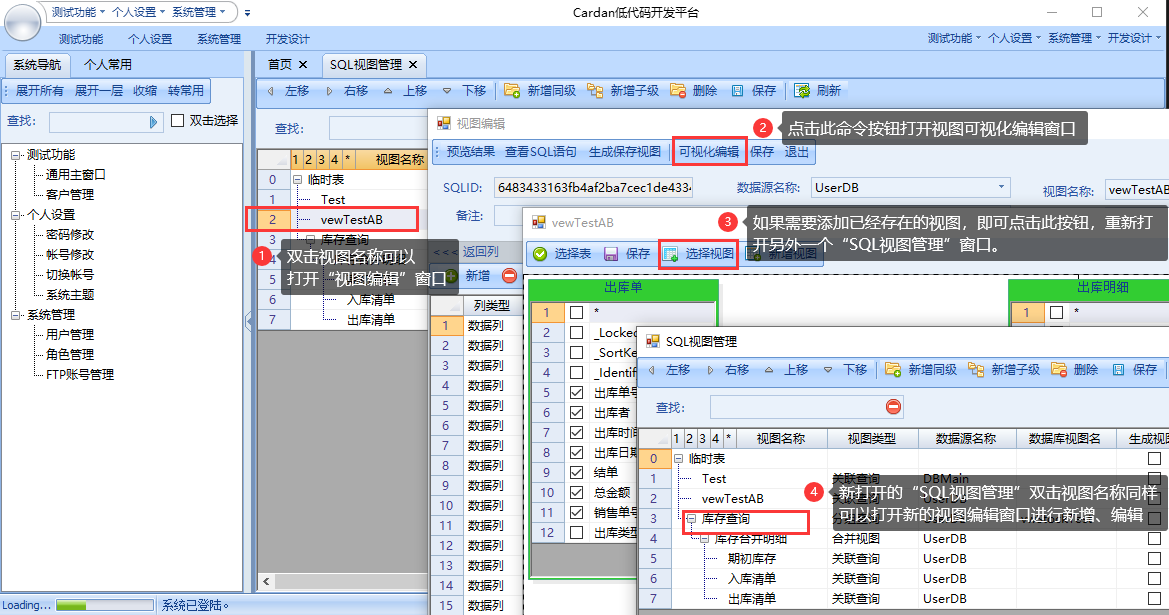This screenshot has height=615, width=1169.
Task: Open the 开发设计 dropdown at the ribbon's right end
Action: tap(1133, 38)
